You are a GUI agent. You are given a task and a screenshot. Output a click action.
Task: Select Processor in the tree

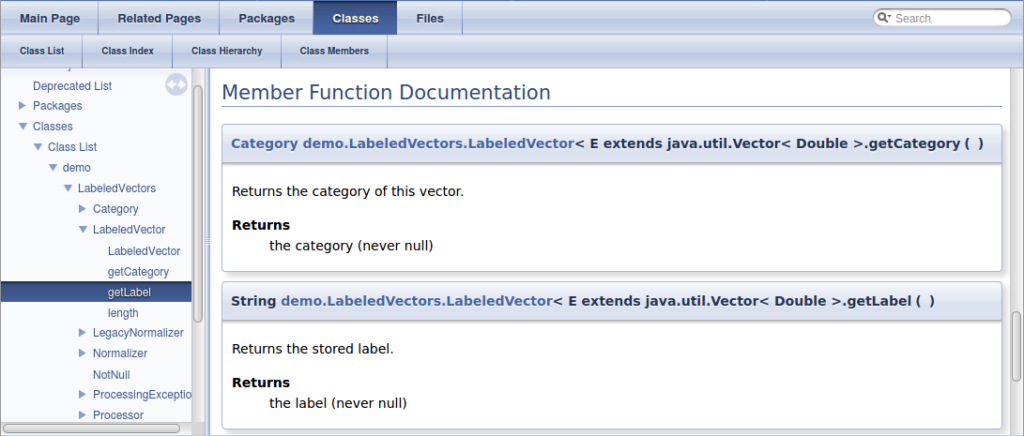coord(118,414)
